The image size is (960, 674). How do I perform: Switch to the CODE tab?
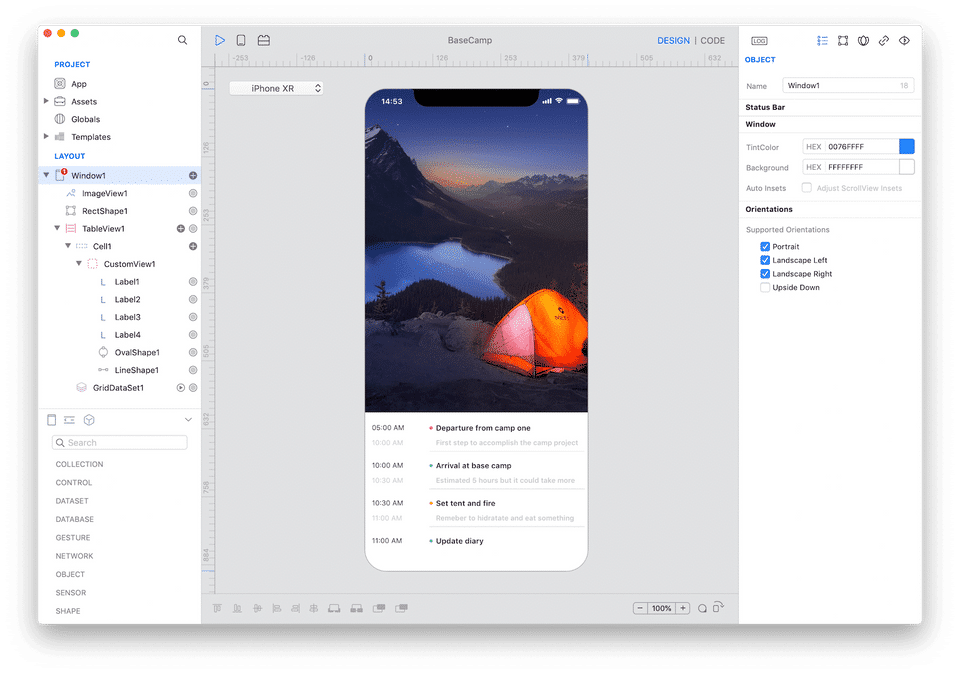click(712, 41)
